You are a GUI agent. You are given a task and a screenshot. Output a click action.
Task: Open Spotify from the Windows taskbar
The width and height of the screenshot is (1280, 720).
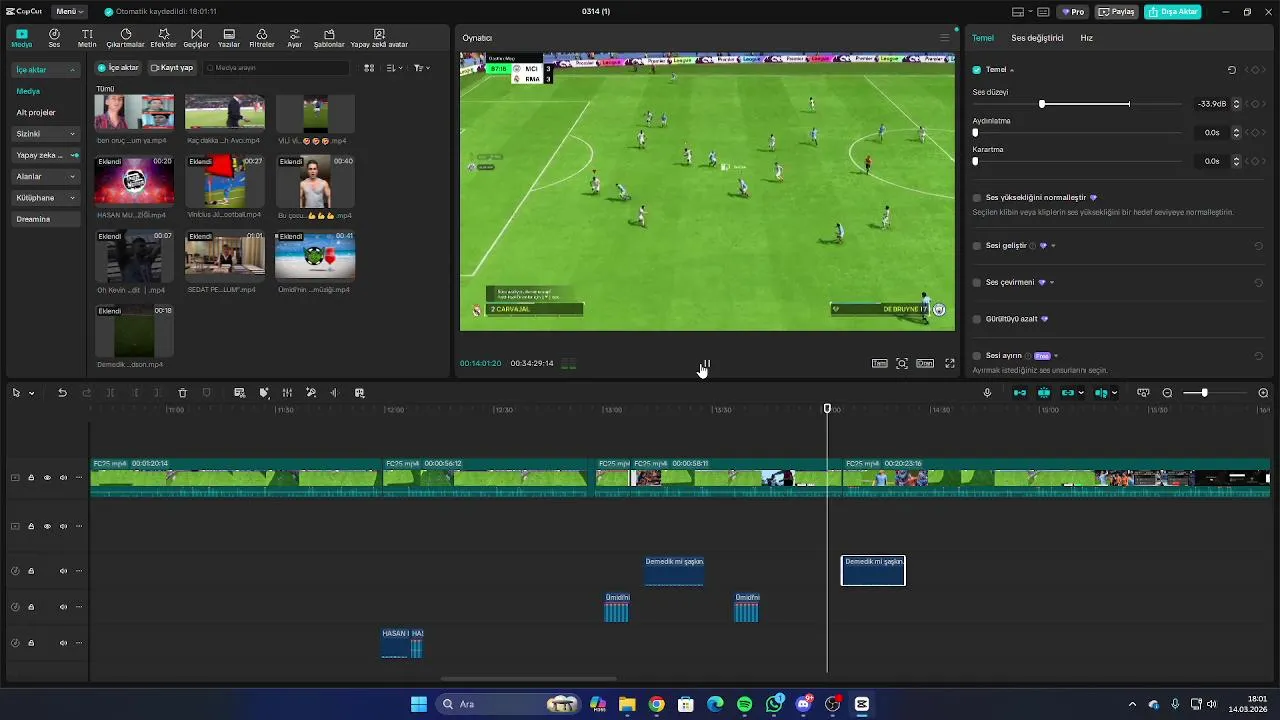744,704
